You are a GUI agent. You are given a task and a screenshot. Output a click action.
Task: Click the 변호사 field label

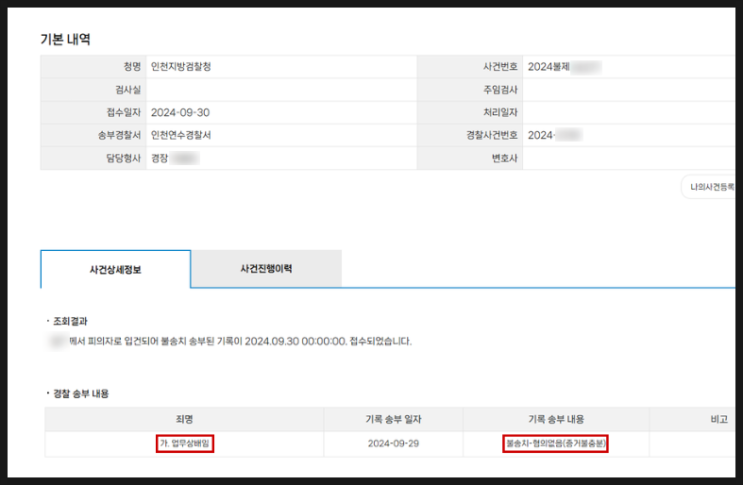point(505,158)
